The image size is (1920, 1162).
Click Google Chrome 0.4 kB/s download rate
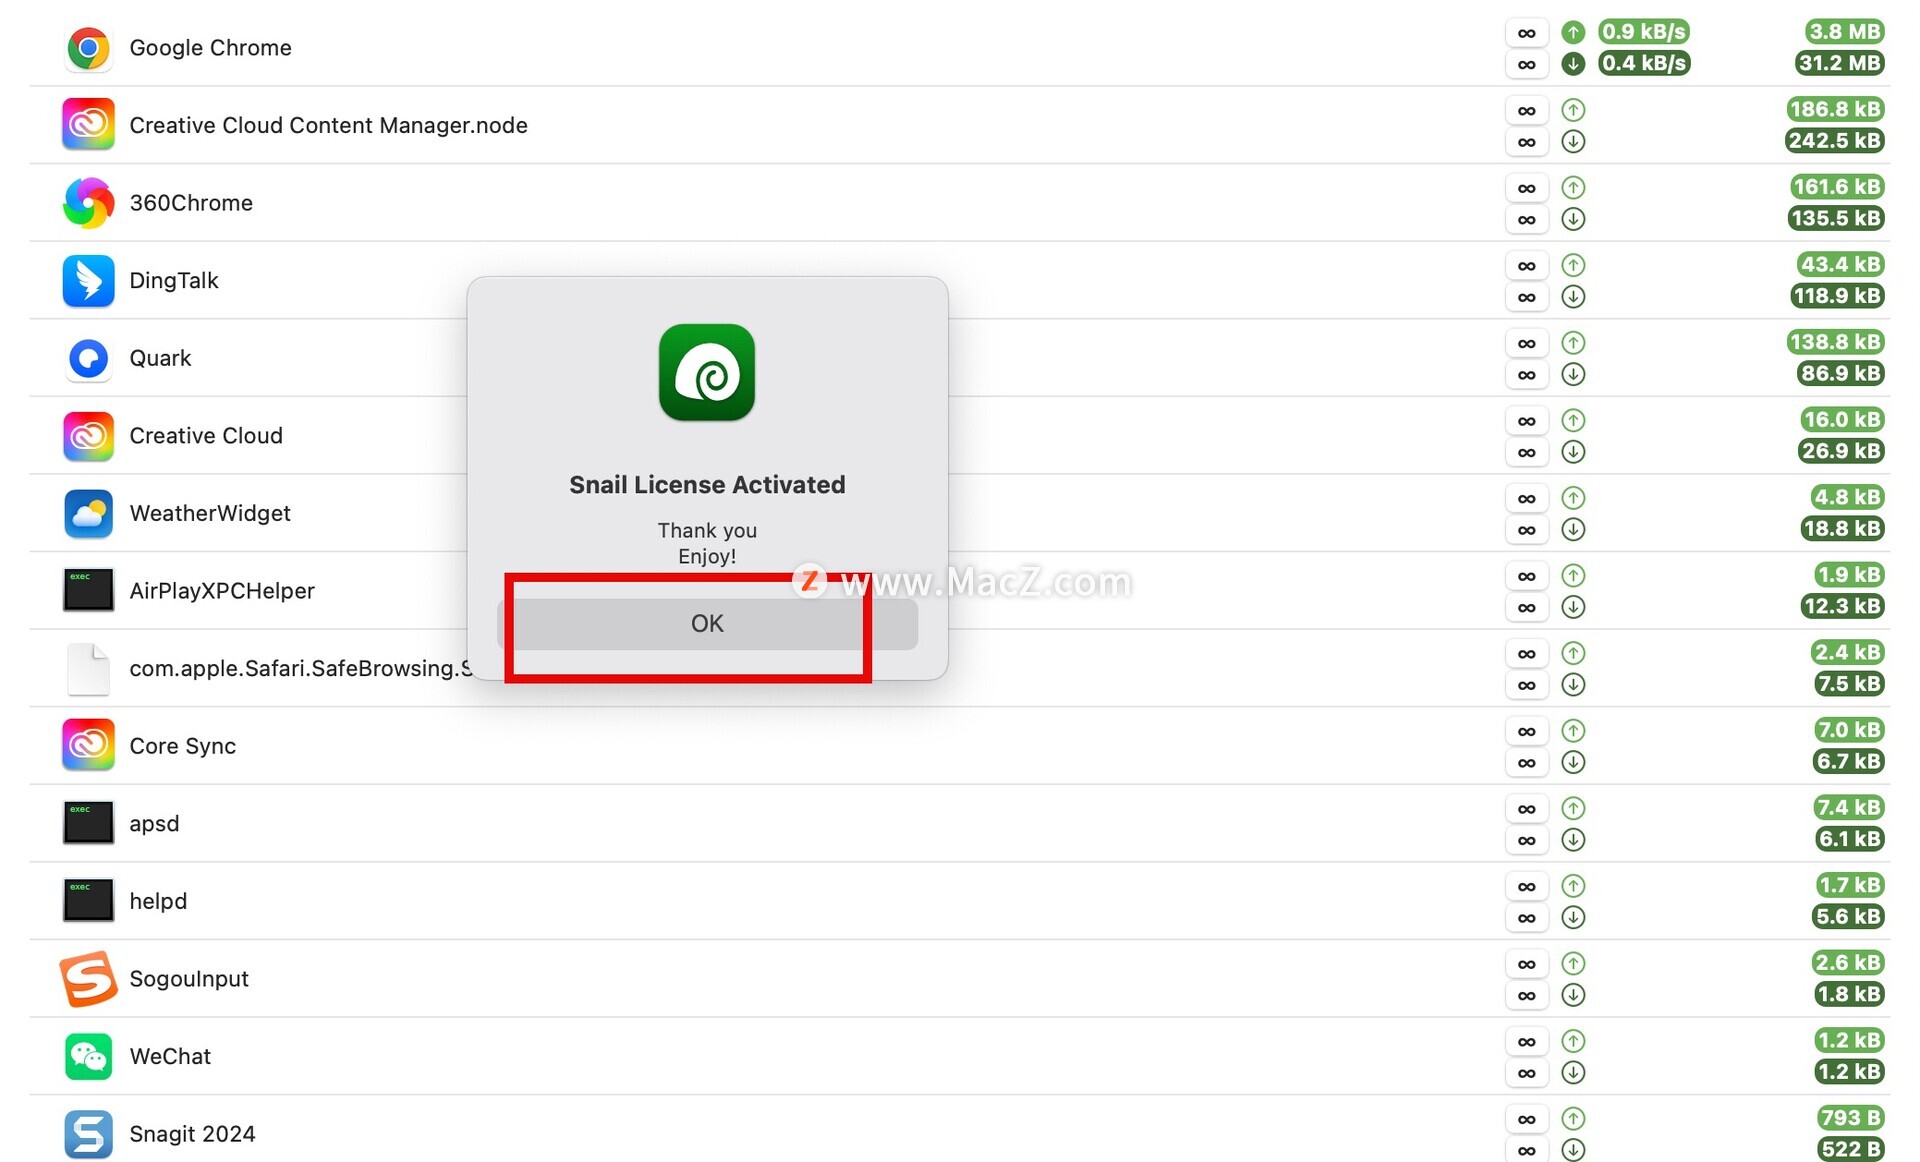(1644, 63)
